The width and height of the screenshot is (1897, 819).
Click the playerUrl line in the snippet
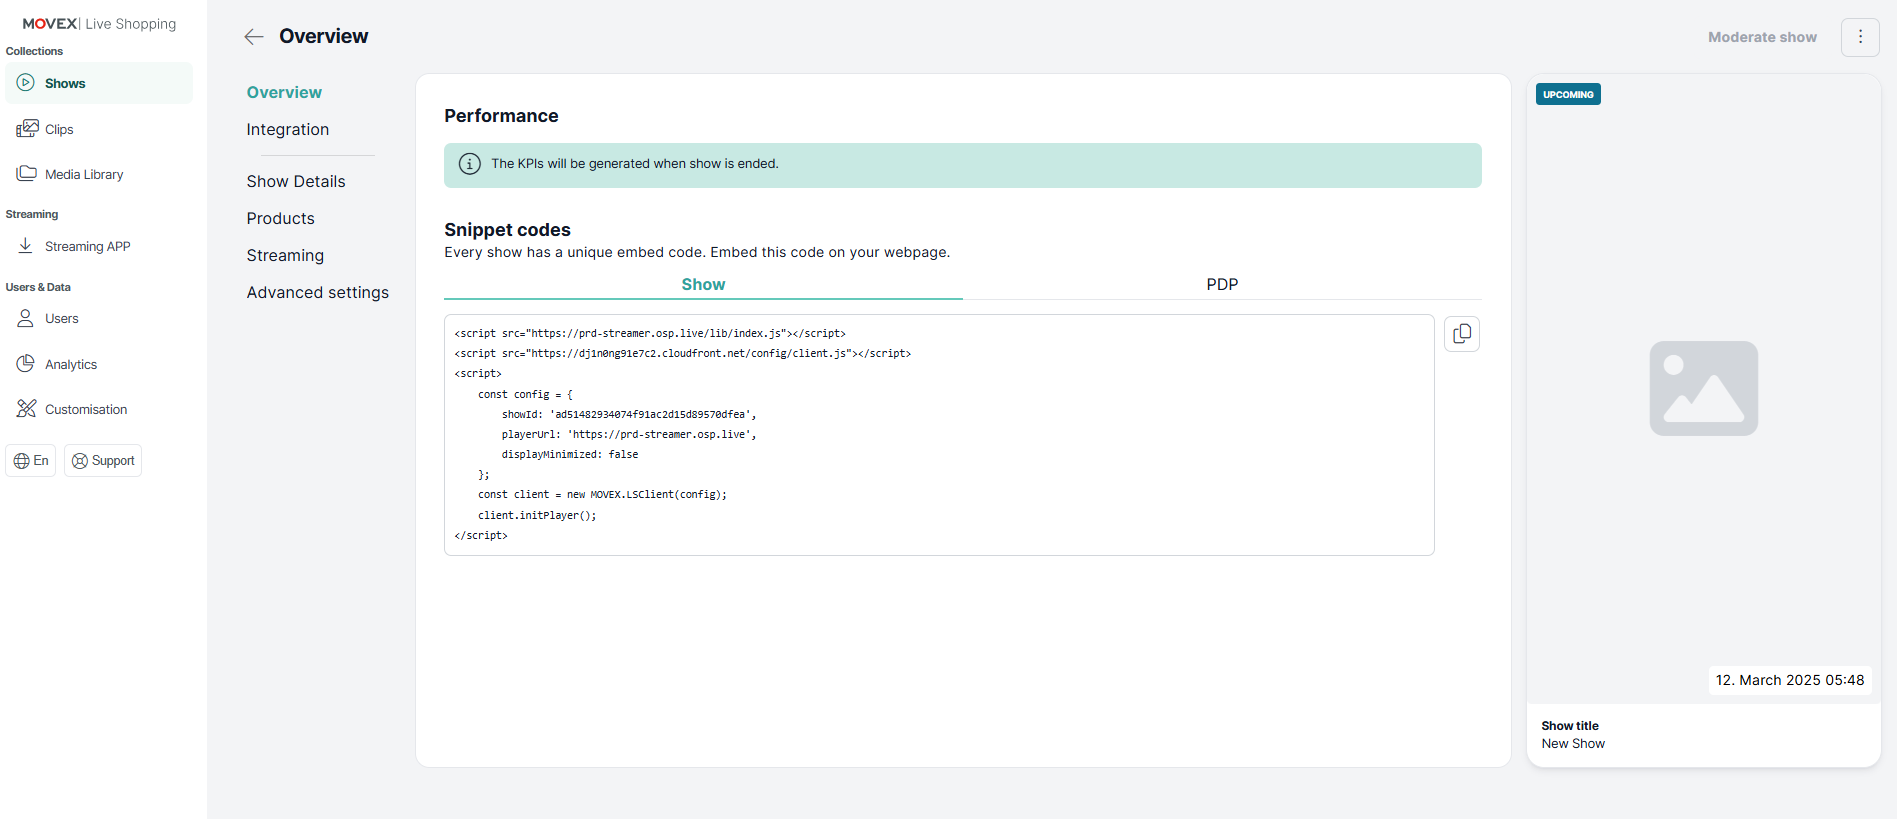[x=629, y=434]
